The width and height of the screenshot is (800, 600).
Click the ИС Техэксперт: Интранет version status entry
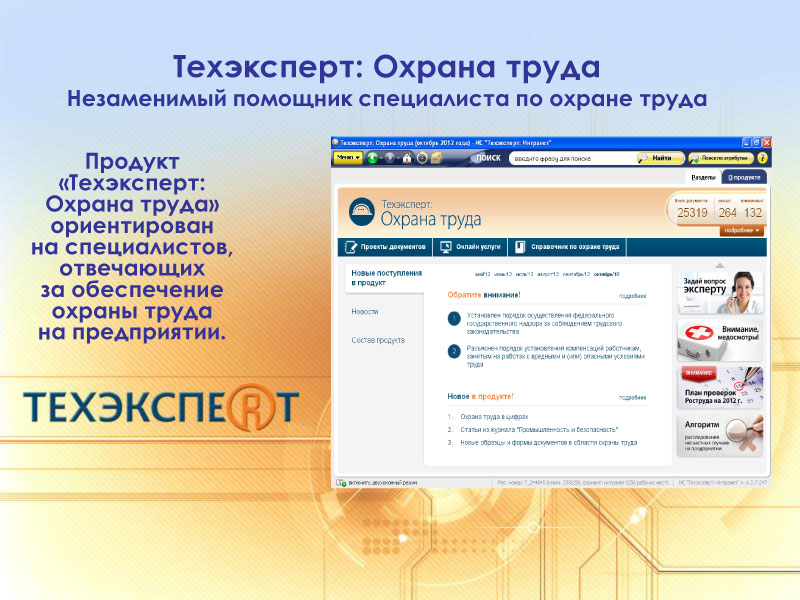(x=722, y=483)
